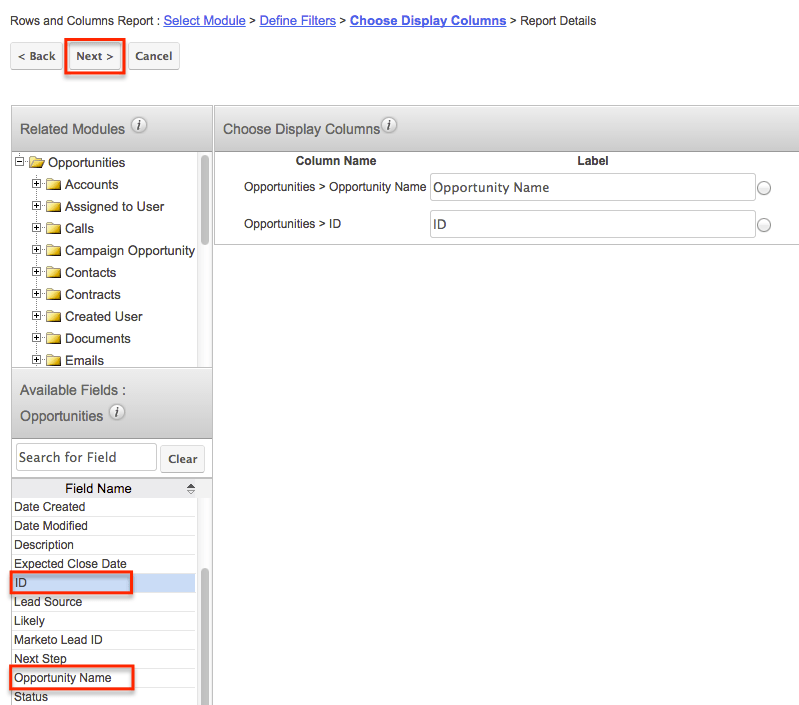799x705 pixels.
Task: Select Documents in module tree
Action: (x=98, y=338)
